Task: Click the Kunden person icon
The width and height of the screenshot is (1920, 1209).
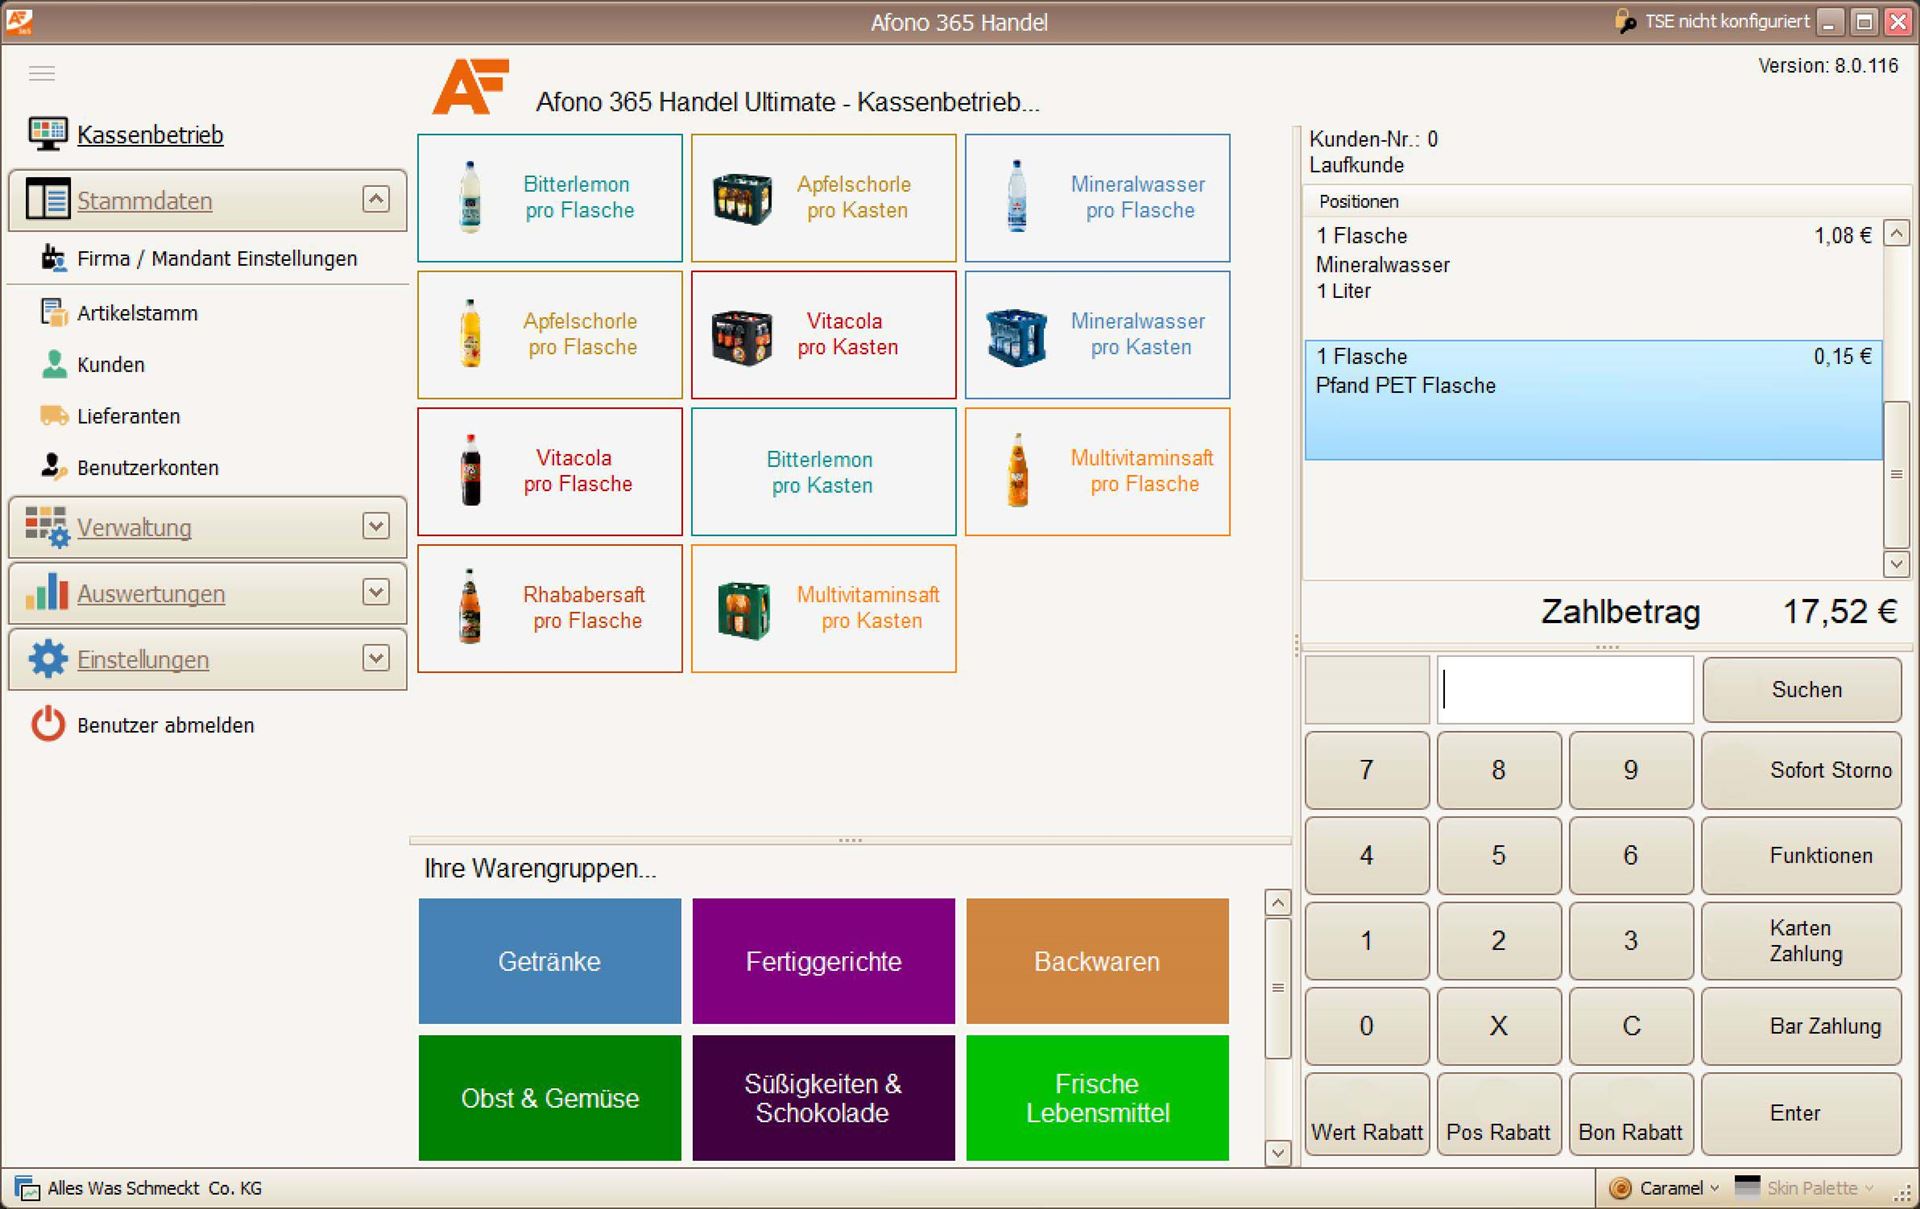Action: click(54, 364)
